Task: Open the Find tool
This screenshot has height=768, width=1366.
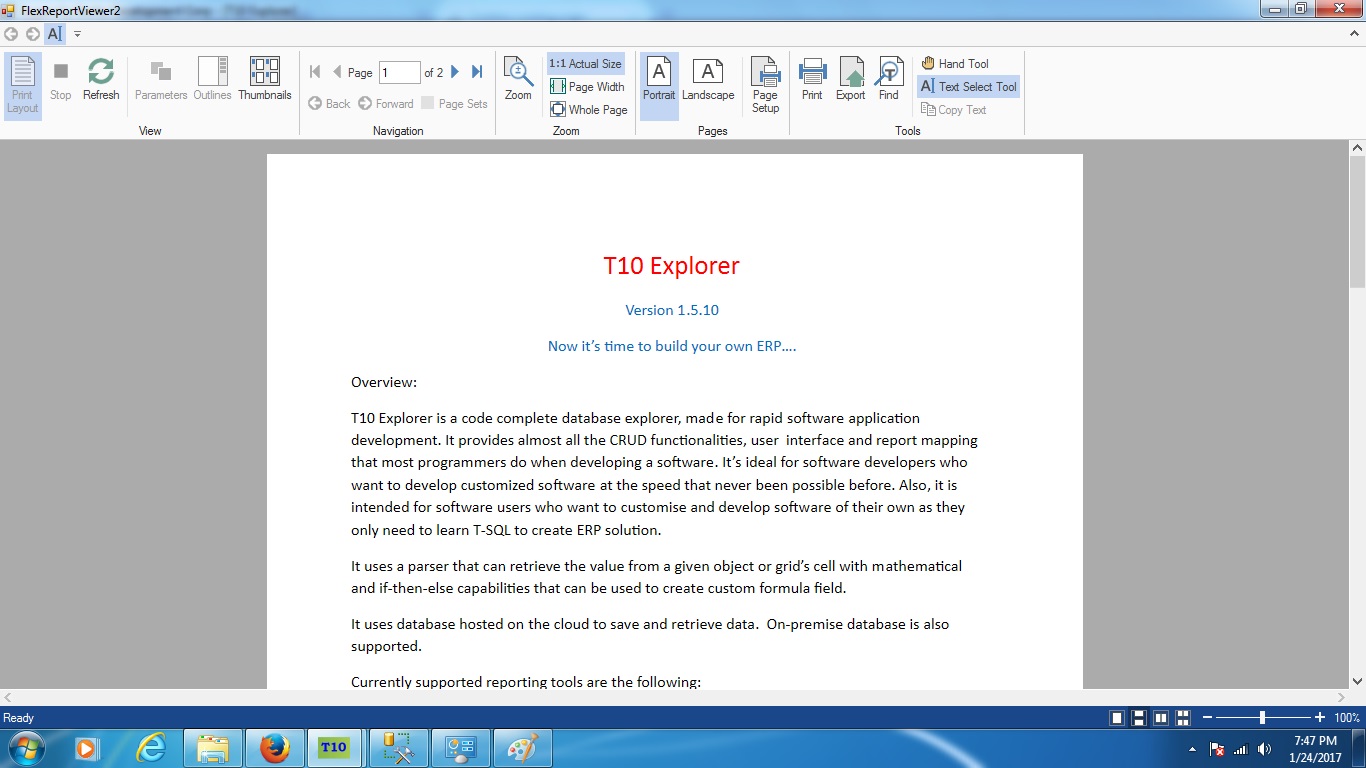Action: click(x=889, y=80)
